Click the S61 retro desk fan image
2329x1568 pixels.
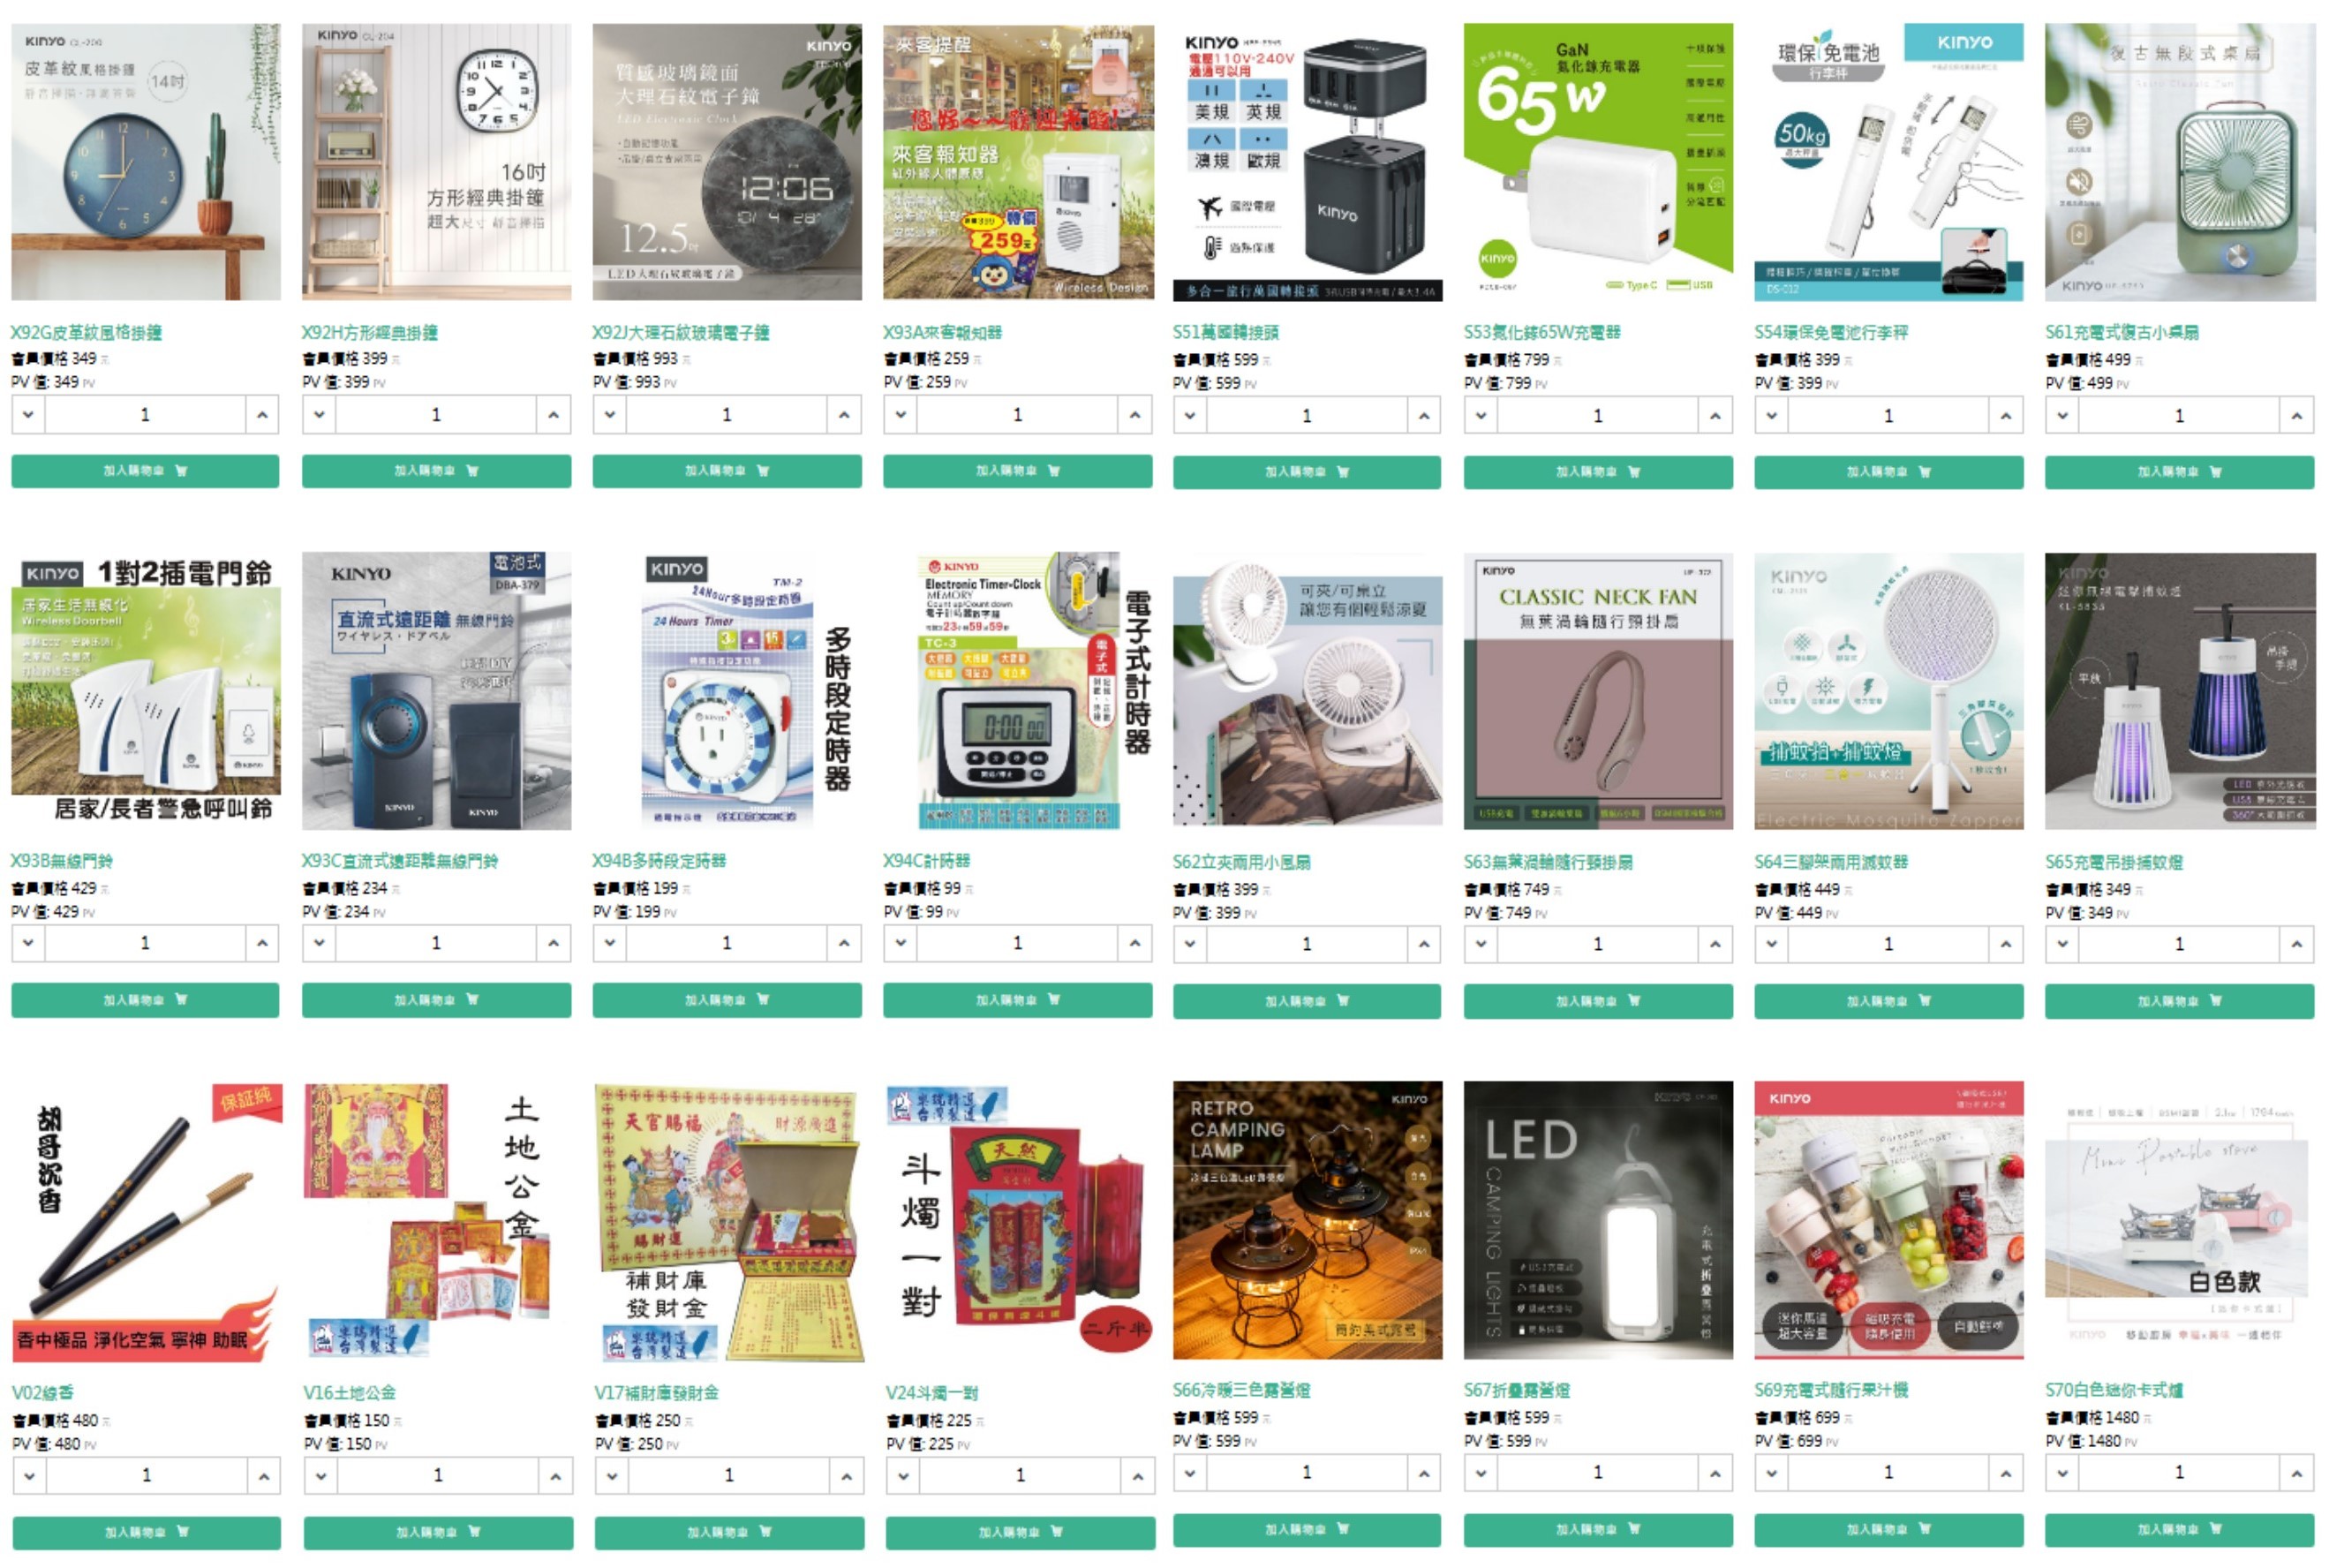tap(2180, 162)
